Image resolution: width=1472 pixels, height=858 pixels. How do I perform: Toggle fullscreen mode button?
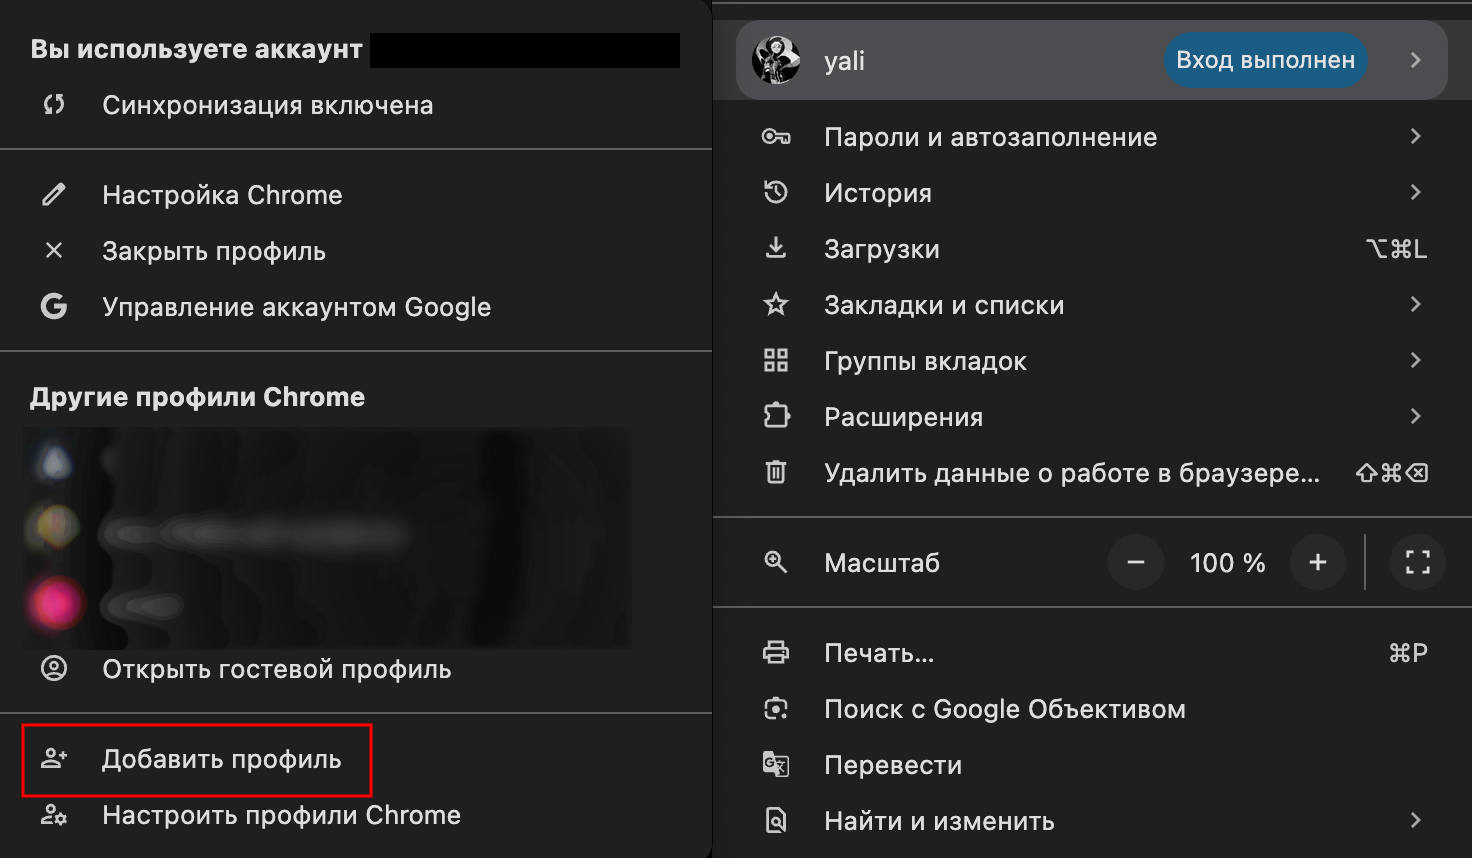click(1418, 562)
